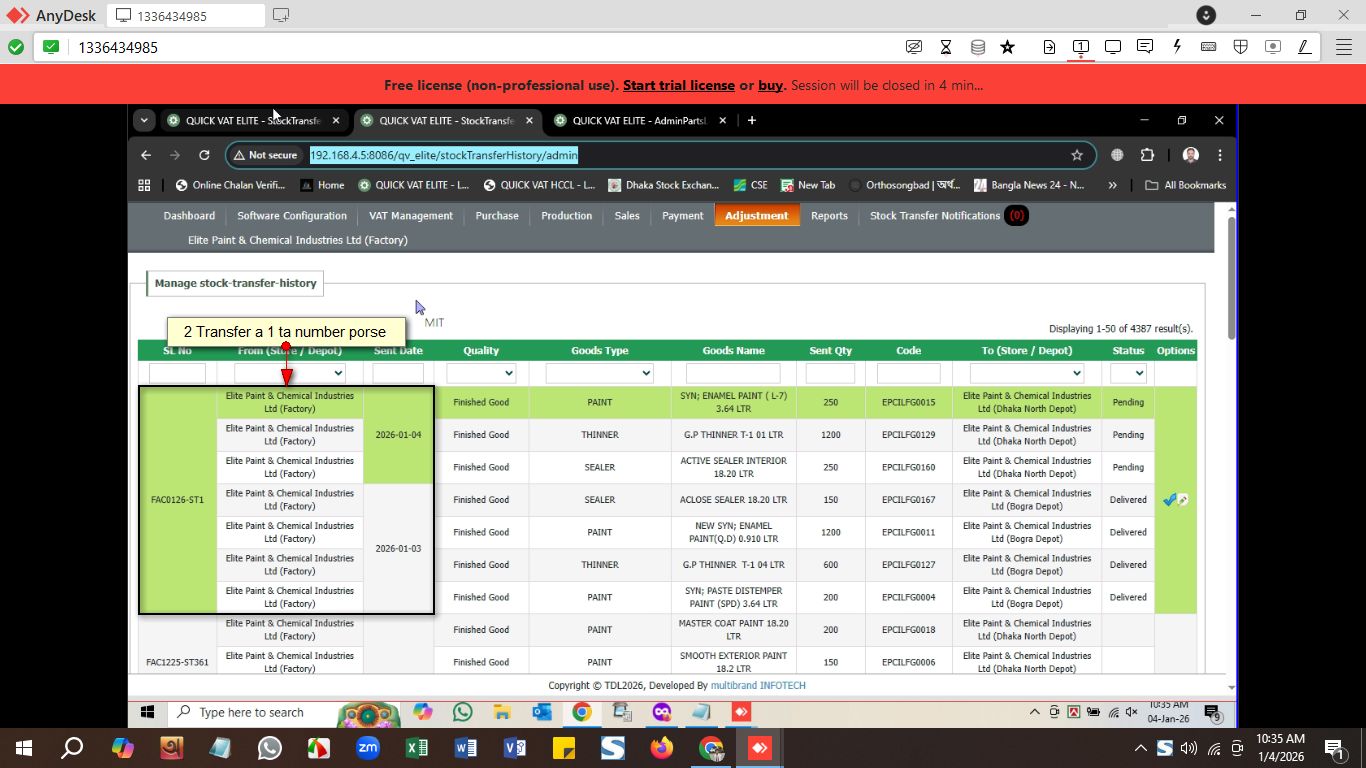Open the Goods Type filter dropdown
The height and width of the screenshot is (768, 1366).
click(x=599, y=373)
